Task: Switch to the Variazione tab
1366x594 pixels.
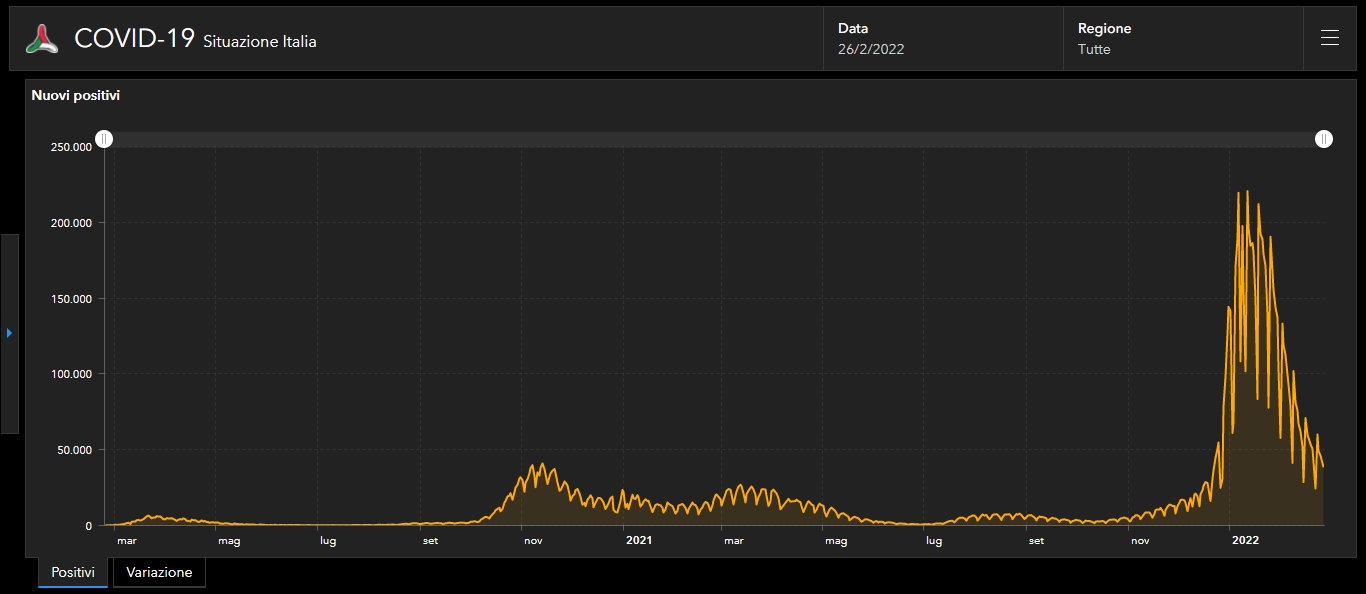Action: (159, 573)
